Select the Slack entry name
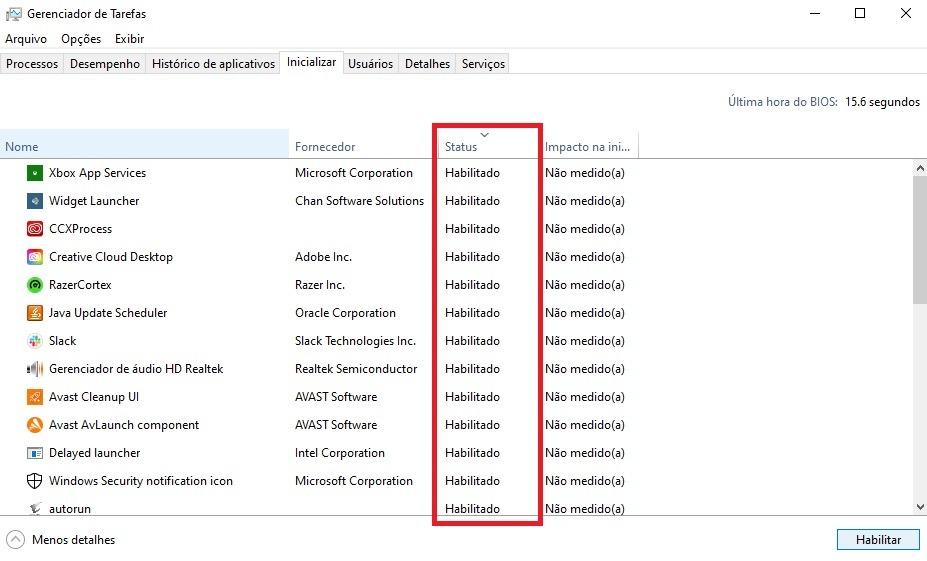 pos(63,341)
